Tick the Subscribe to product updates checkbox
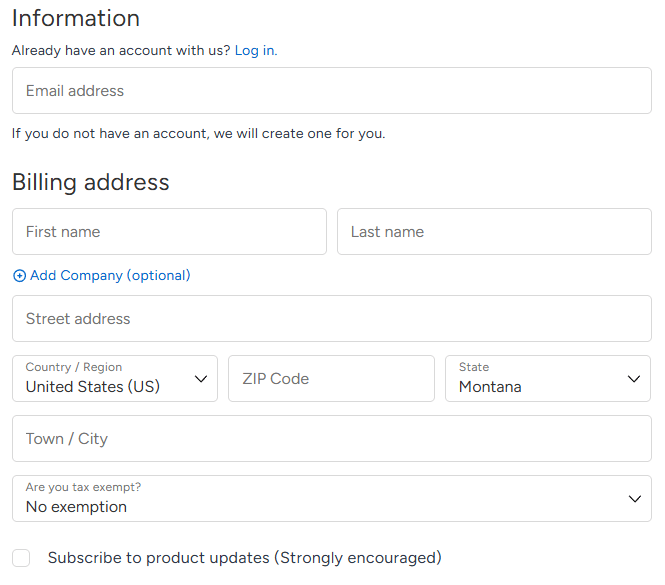This screenshot has height=585, width=665. point(21,558)
